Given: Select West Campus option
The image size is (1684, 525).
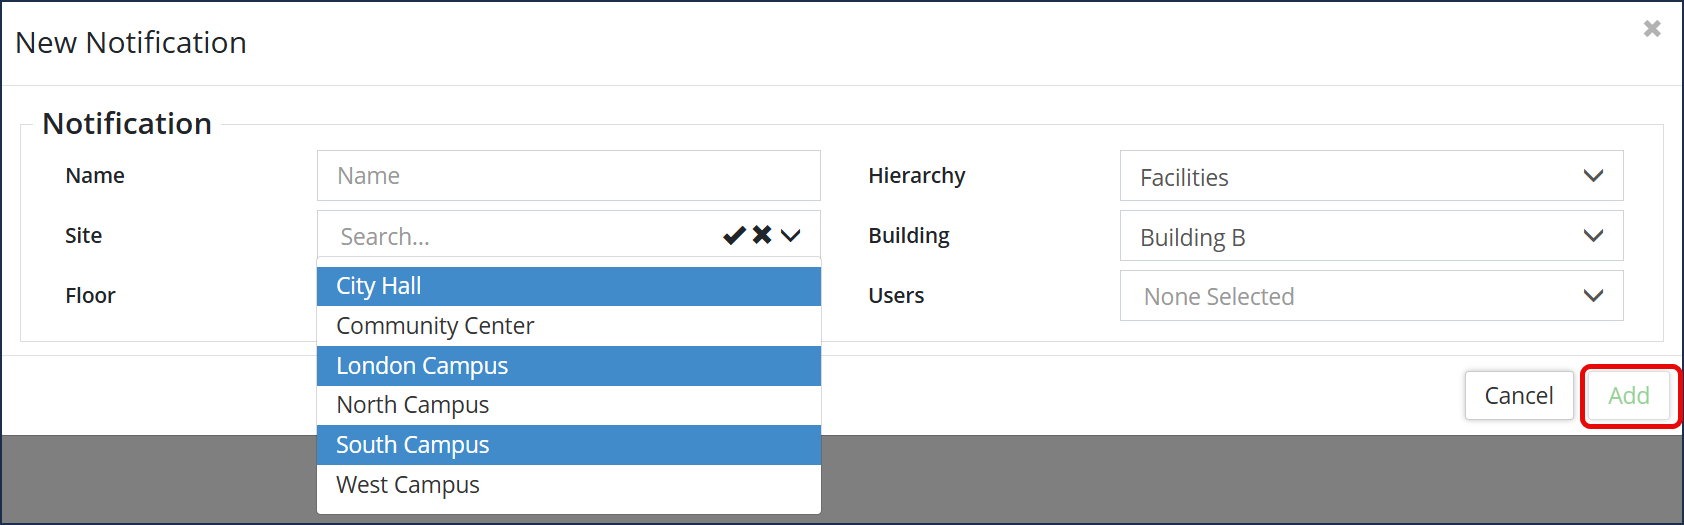Looking at the screenshot, I should pos(569,485).
